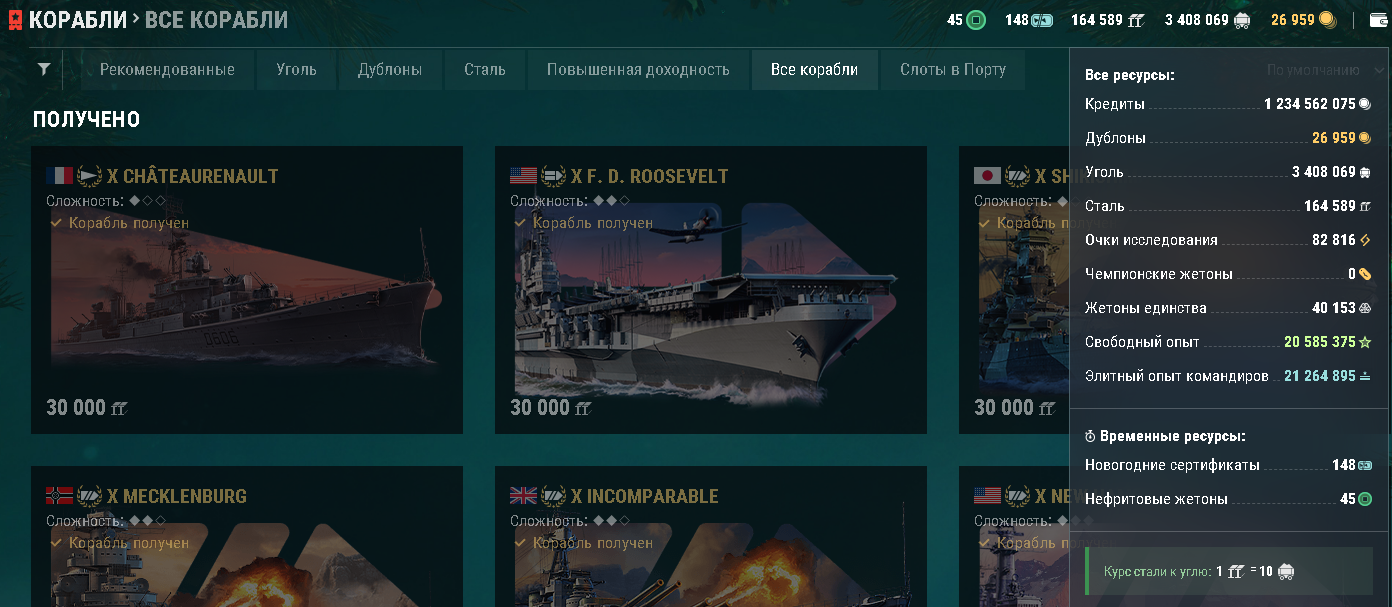Open the Уголь tab
This screenshot has height=607, width=1392.
coord(297,70)
